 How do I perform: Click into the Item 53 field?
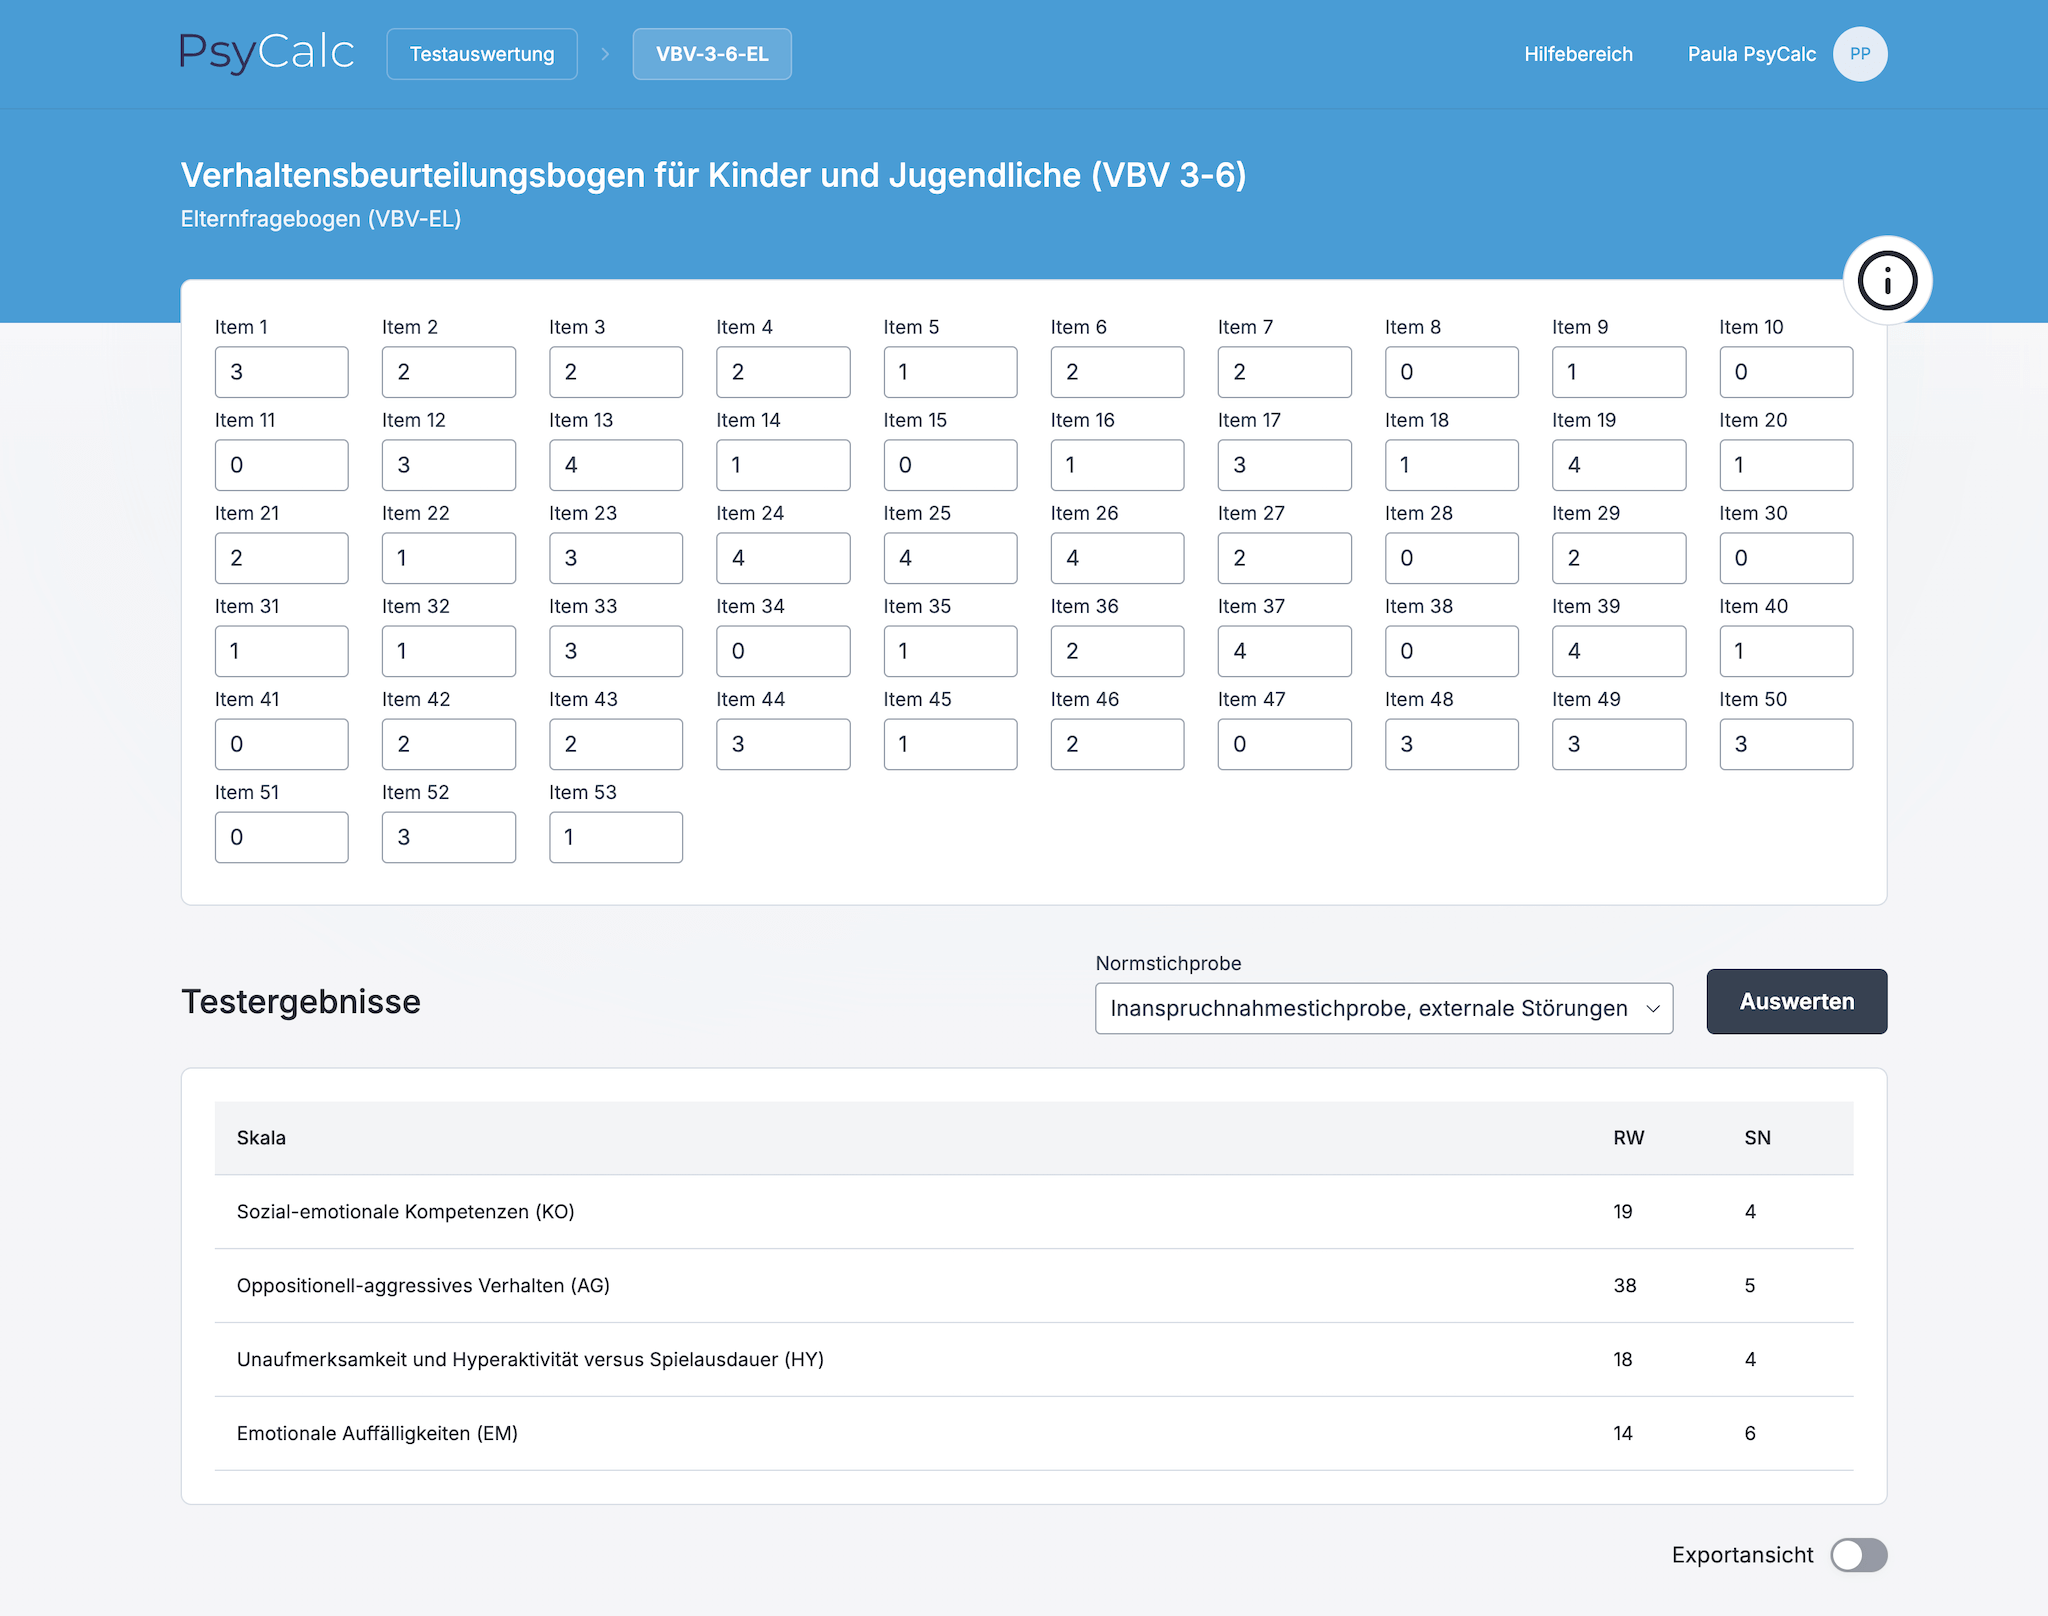coord(616,837)
